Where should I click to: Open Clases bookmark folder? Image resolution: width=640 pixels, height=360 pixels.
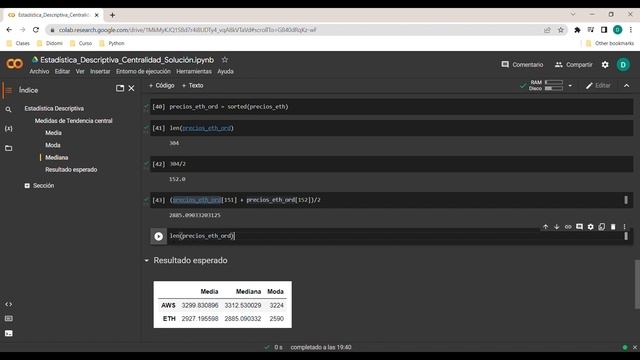point(18,43)
